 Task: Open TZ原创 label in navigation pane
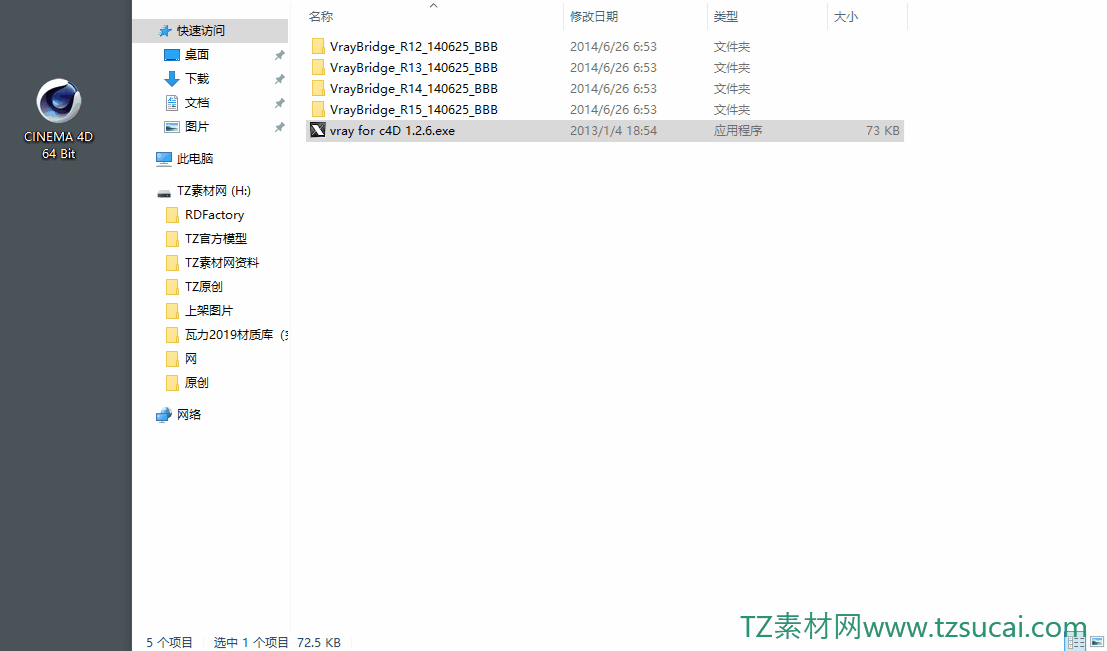204,287
